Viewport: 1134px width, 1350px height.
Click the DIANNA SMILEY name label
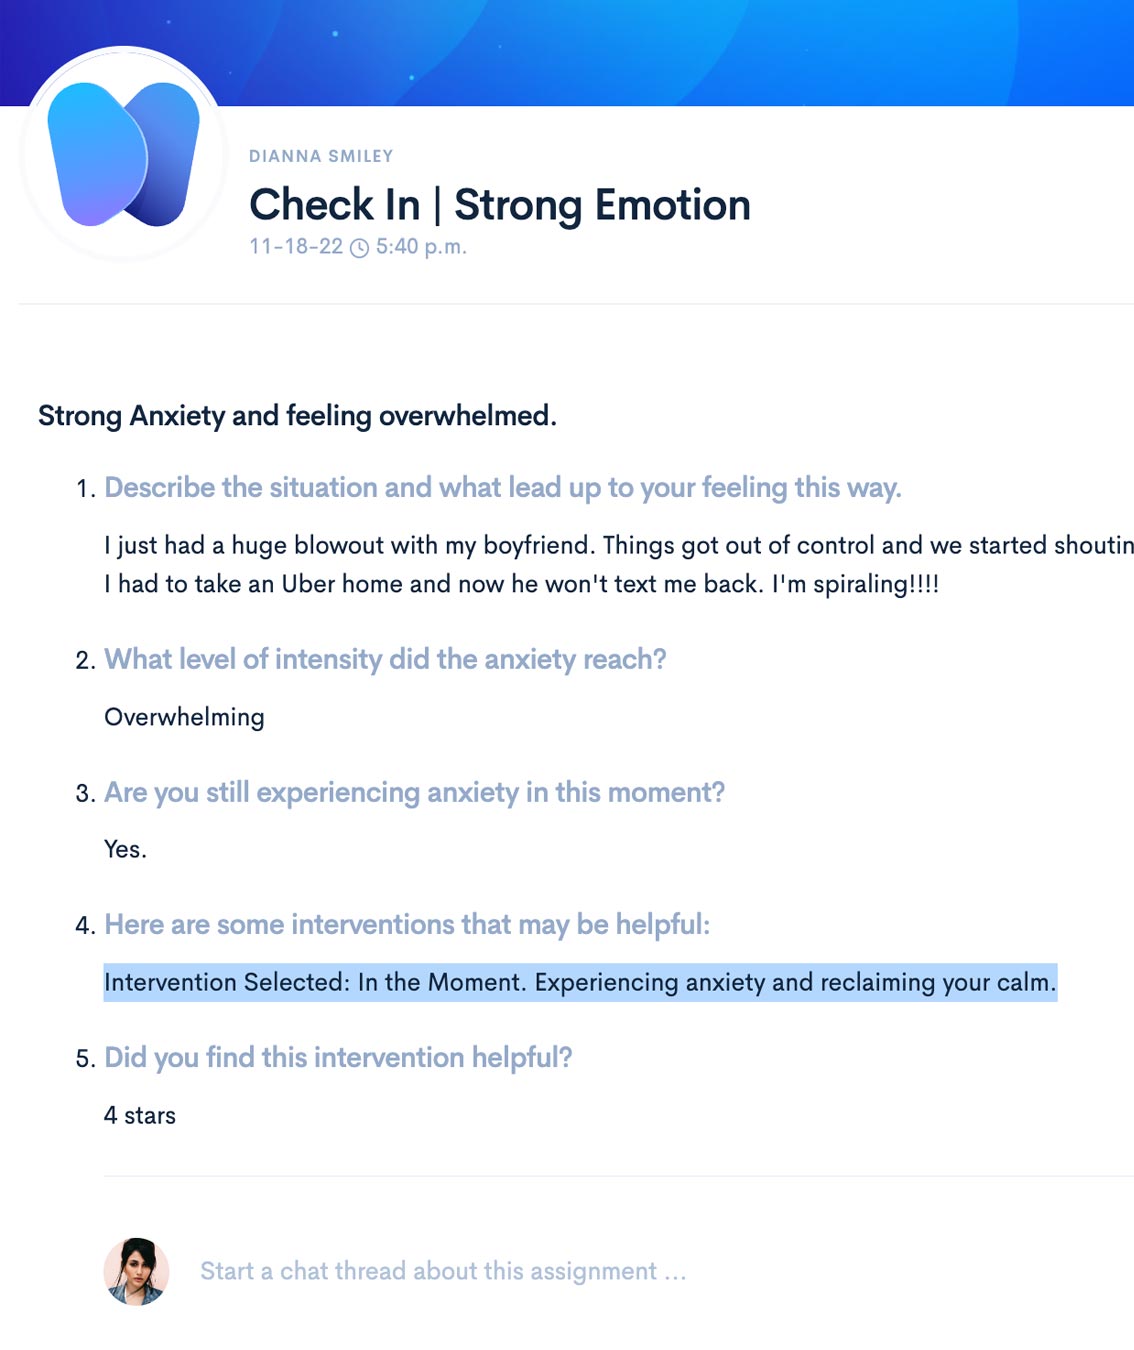[x=321, y=156]
